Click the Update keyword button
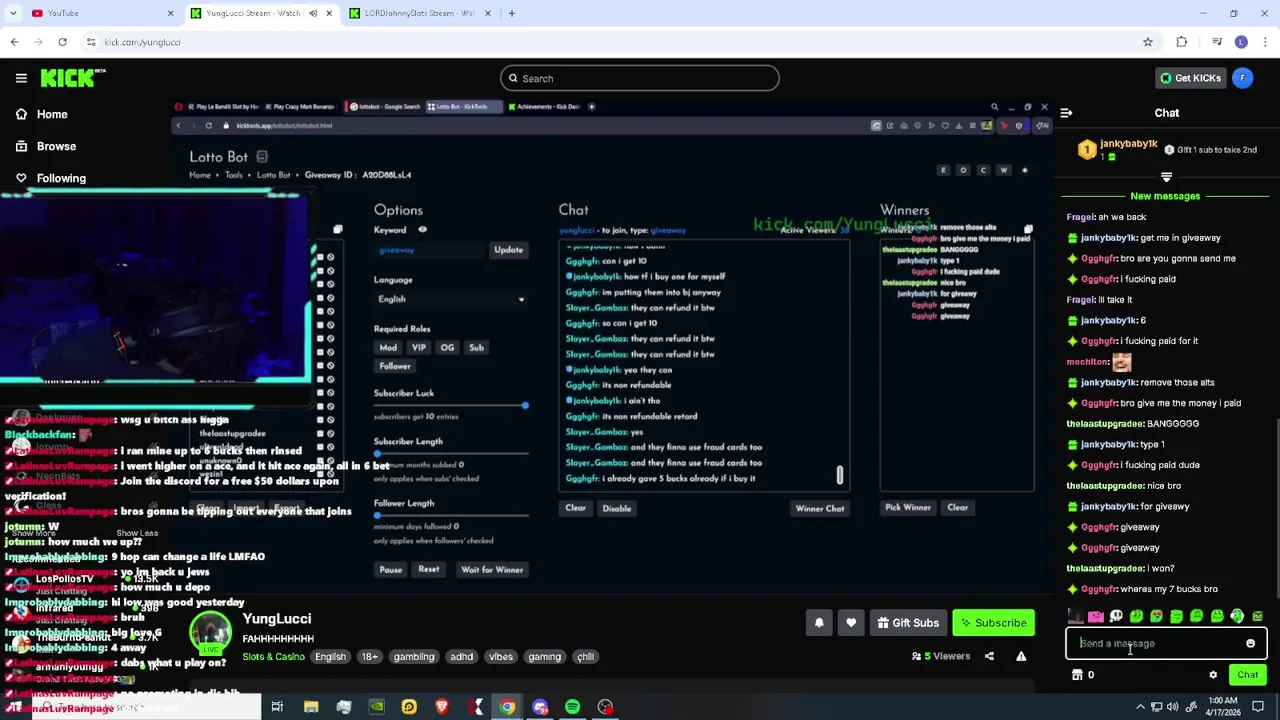This screenshot has width=1280, height=720. (508, 250)
